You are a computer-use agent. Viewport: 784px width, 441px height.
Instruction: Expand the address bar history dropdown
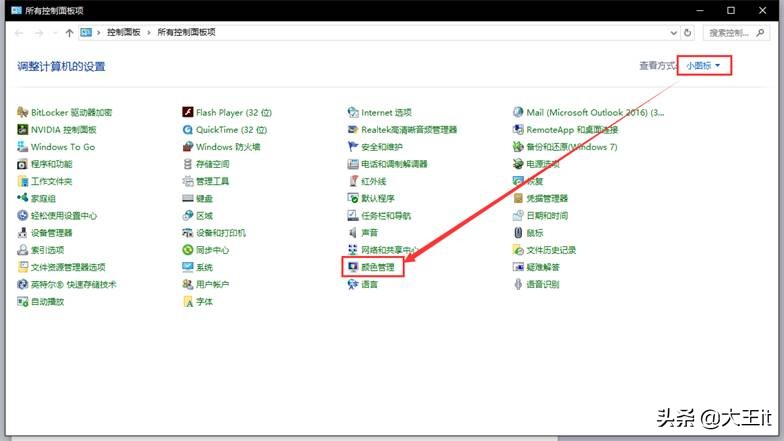tap(674, 32)
